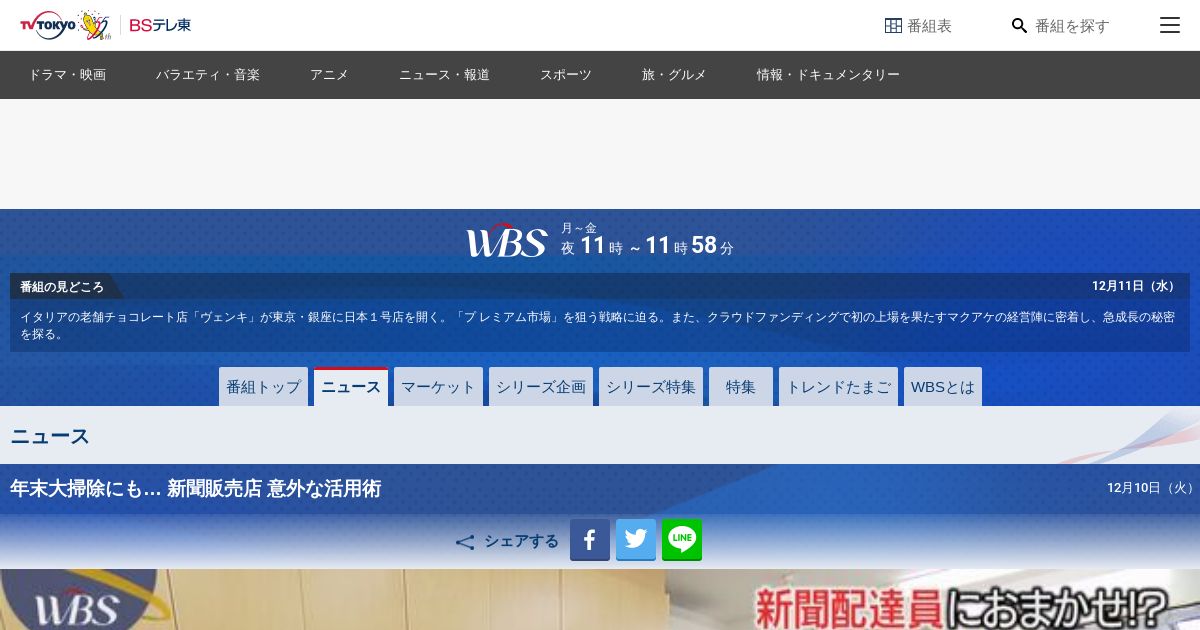Open the 旅・グルメ category
Image resolution: width=1200 pixels, height=630 pixels.
tap(674, 75)
